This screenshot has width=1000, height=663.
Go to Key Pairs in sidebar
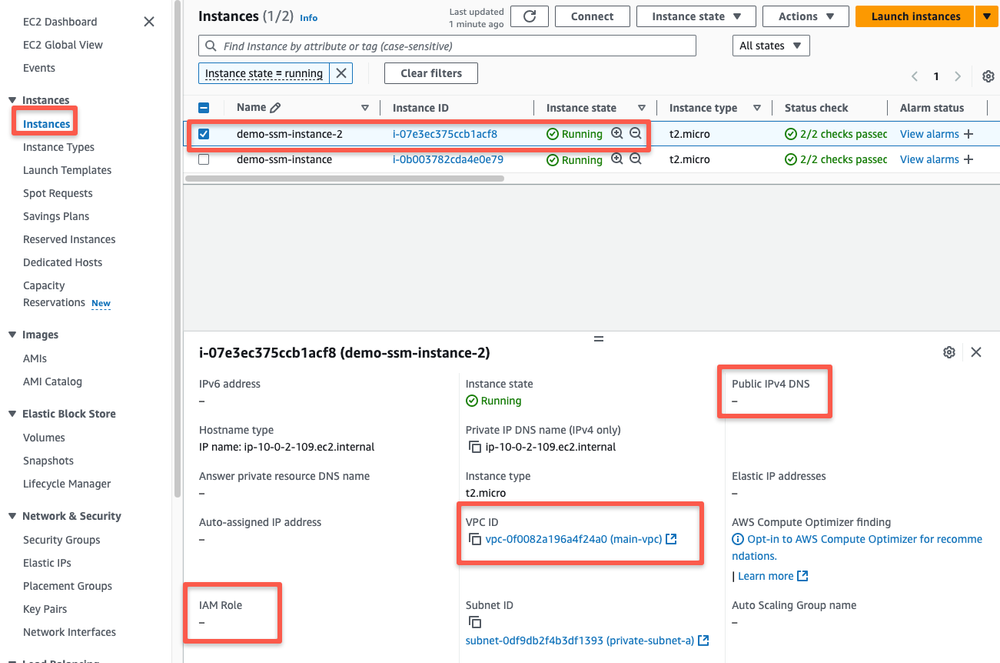(45, 609)
